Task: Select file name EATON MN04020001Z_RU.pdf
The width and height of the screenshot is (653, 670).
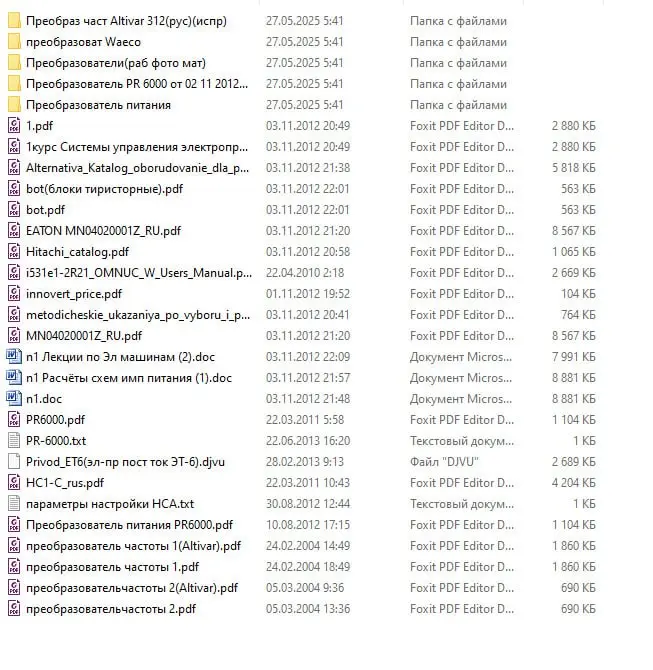Action: (103, 231)
